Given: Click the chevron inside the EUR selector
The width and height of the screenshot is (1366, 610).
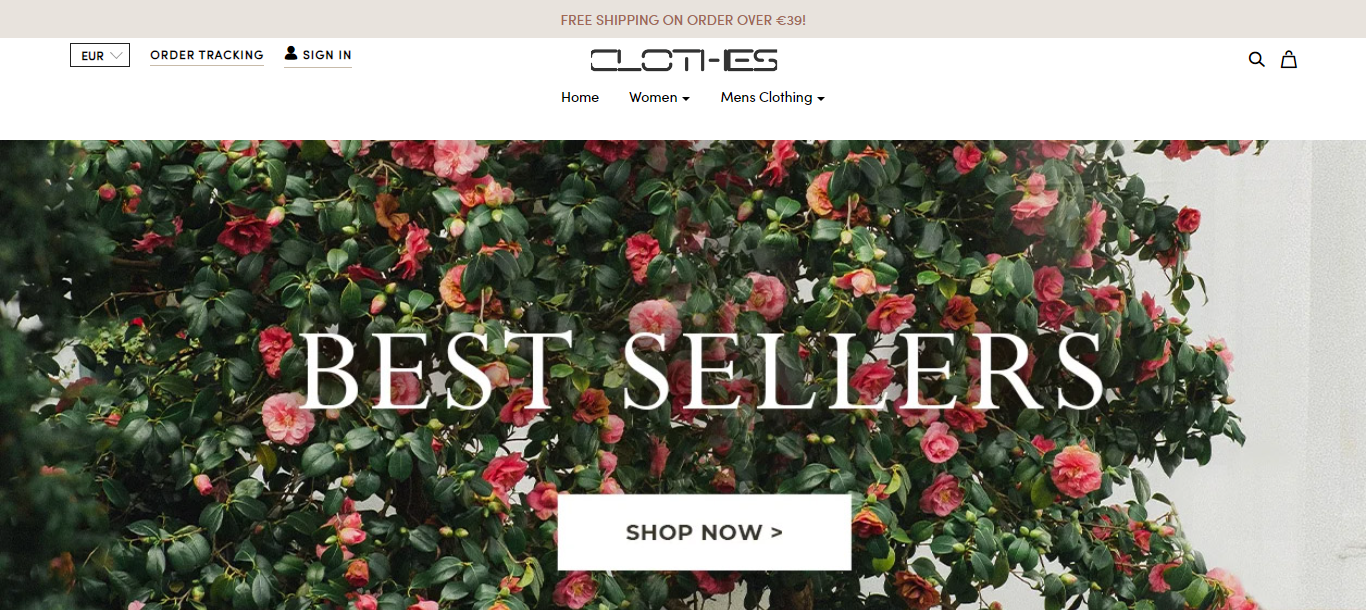Looking at the screenshot, I should tap(117, 56).
